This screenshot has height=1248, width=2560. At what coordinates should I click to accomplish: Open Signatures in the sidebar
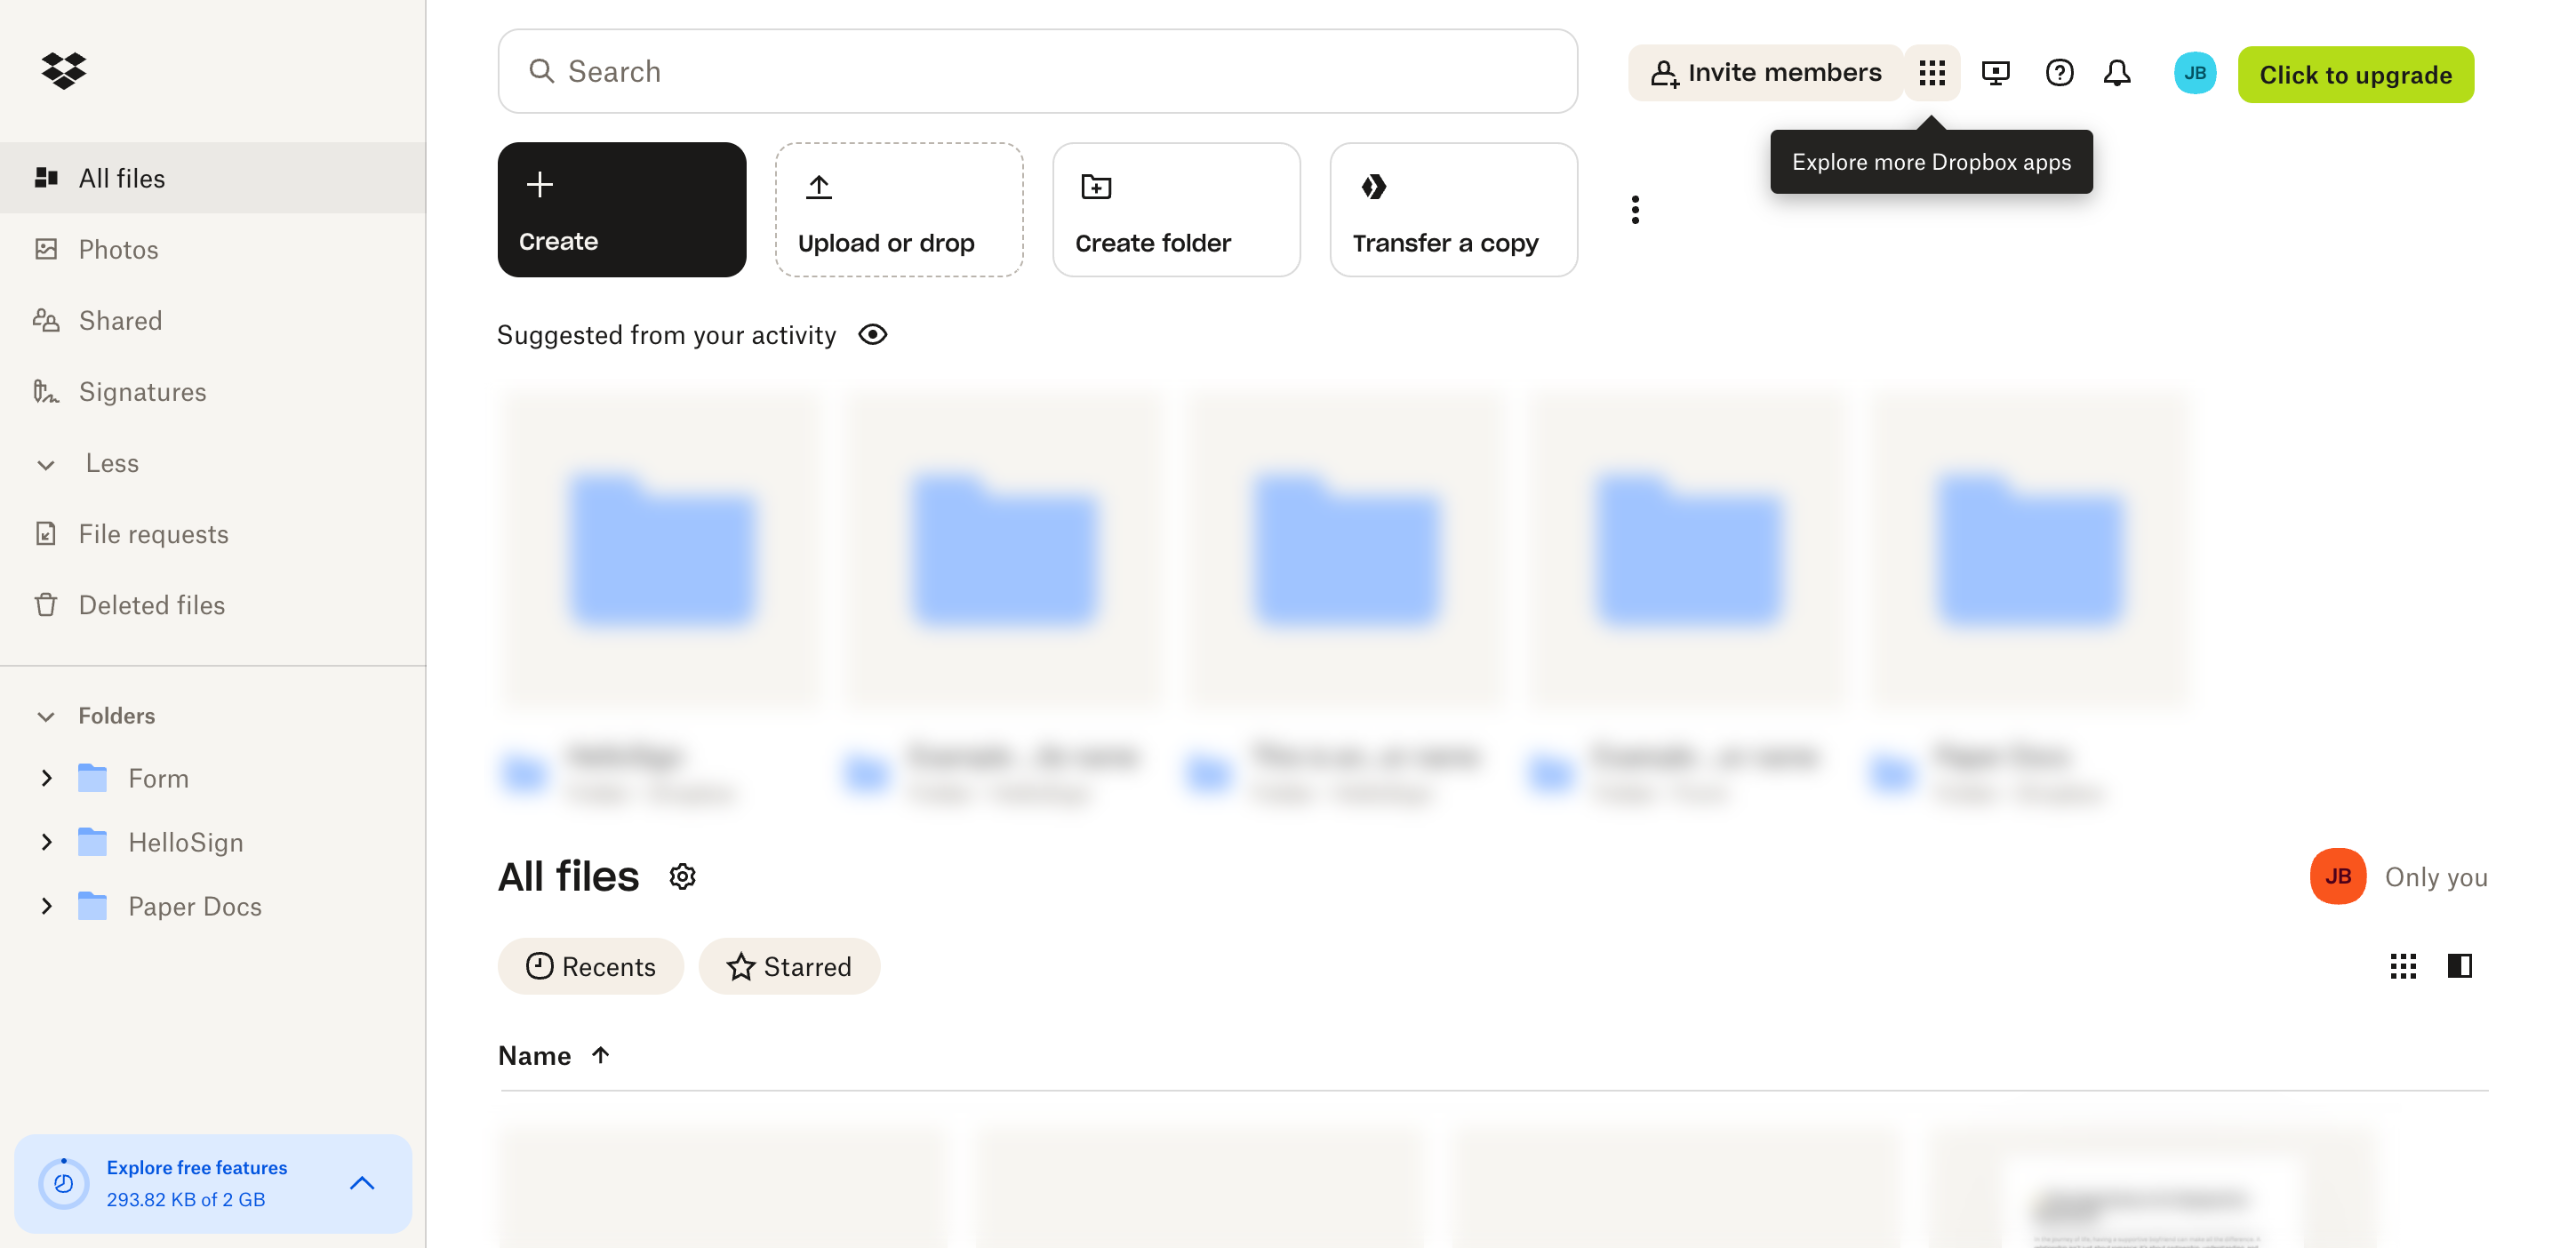[142, 392]
